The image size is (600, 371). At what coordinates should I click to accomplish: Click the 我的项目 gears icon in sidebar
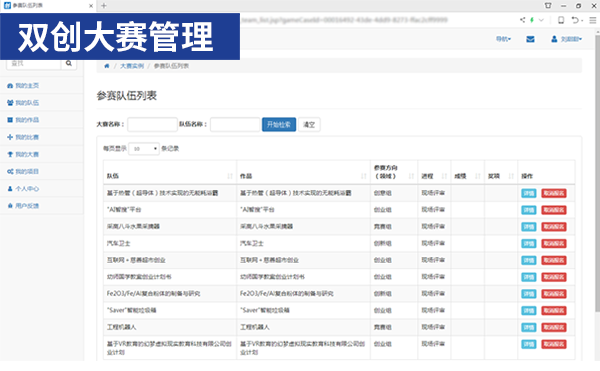click(x=10, y=171)
